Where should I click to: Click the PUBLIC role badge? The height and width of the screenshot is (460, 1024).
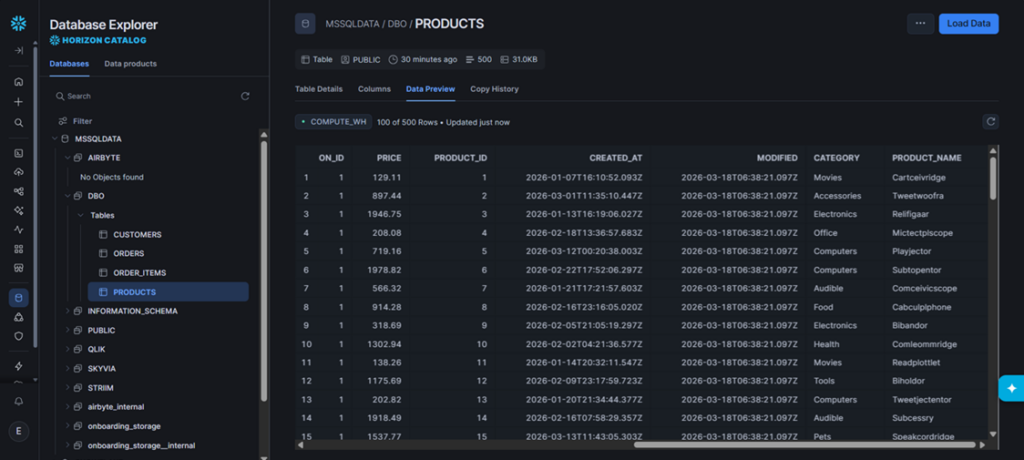[360, 59]
